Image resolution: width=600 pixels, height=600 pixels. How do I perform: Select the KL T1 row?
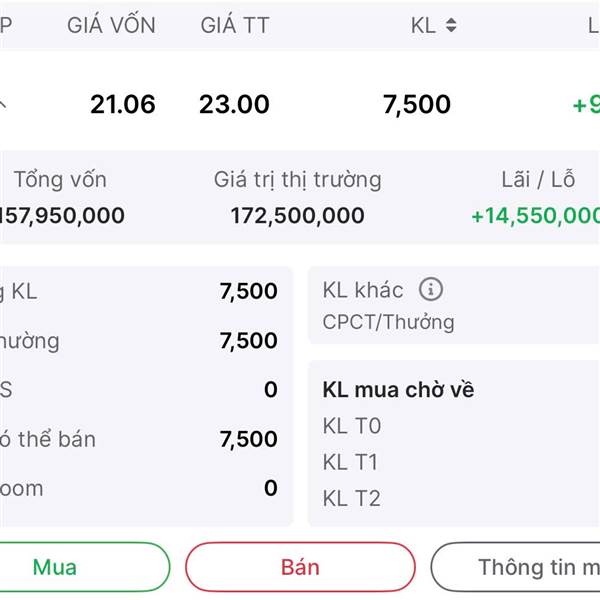(x=352, y=462)
